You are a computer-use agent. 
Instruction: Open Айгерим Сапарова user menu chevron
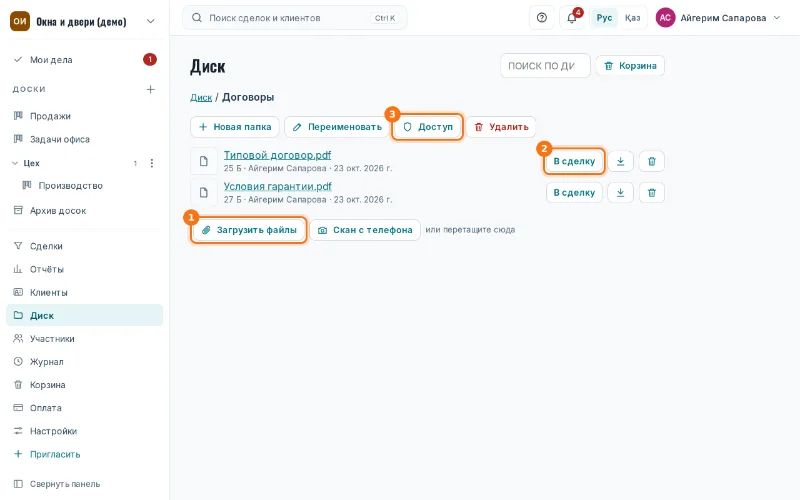tap(777, 18)
